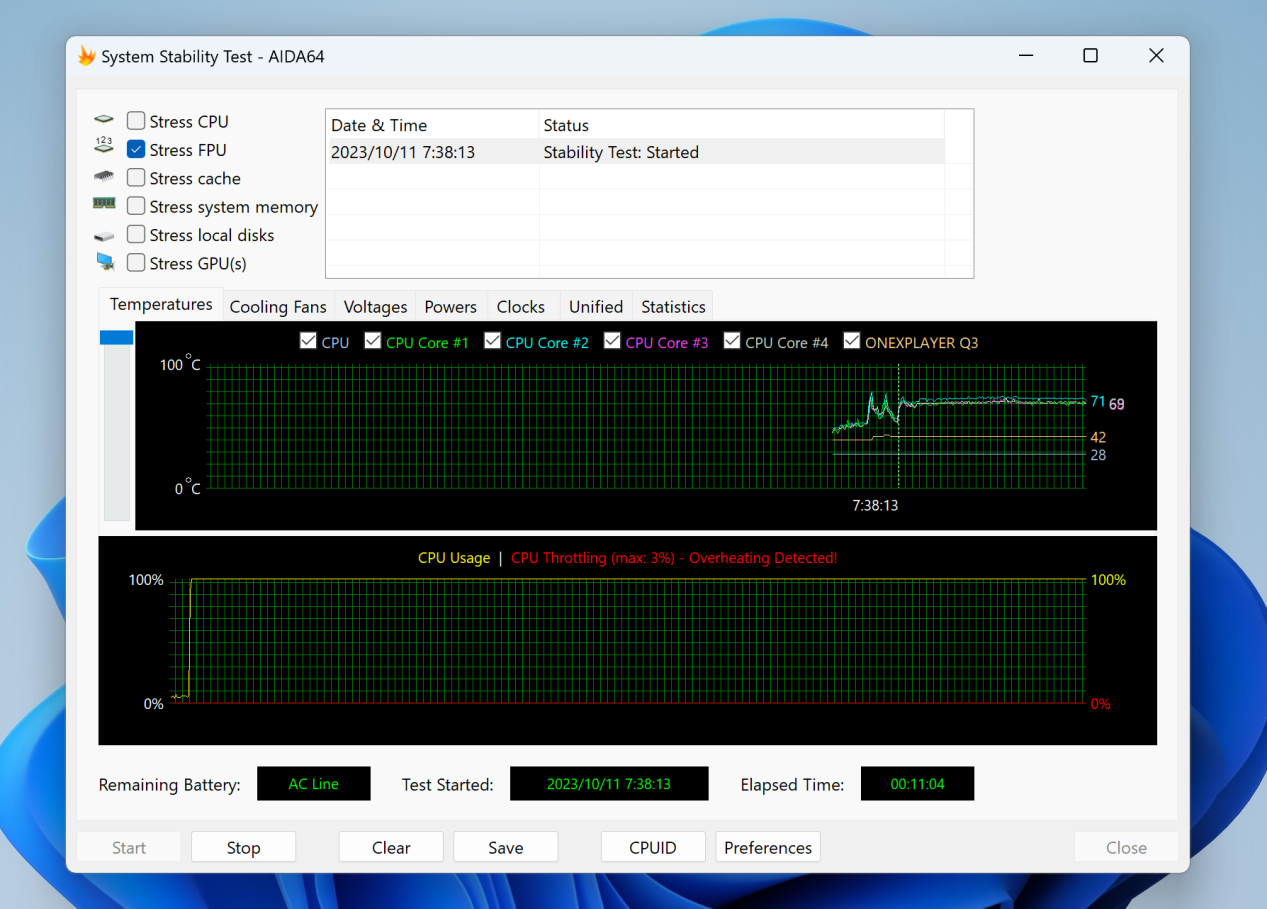Toggle the ONEXPLAYER Q3 temperature series
Viewport: 1267px width, 909px height.
click(x=852, y=342)
